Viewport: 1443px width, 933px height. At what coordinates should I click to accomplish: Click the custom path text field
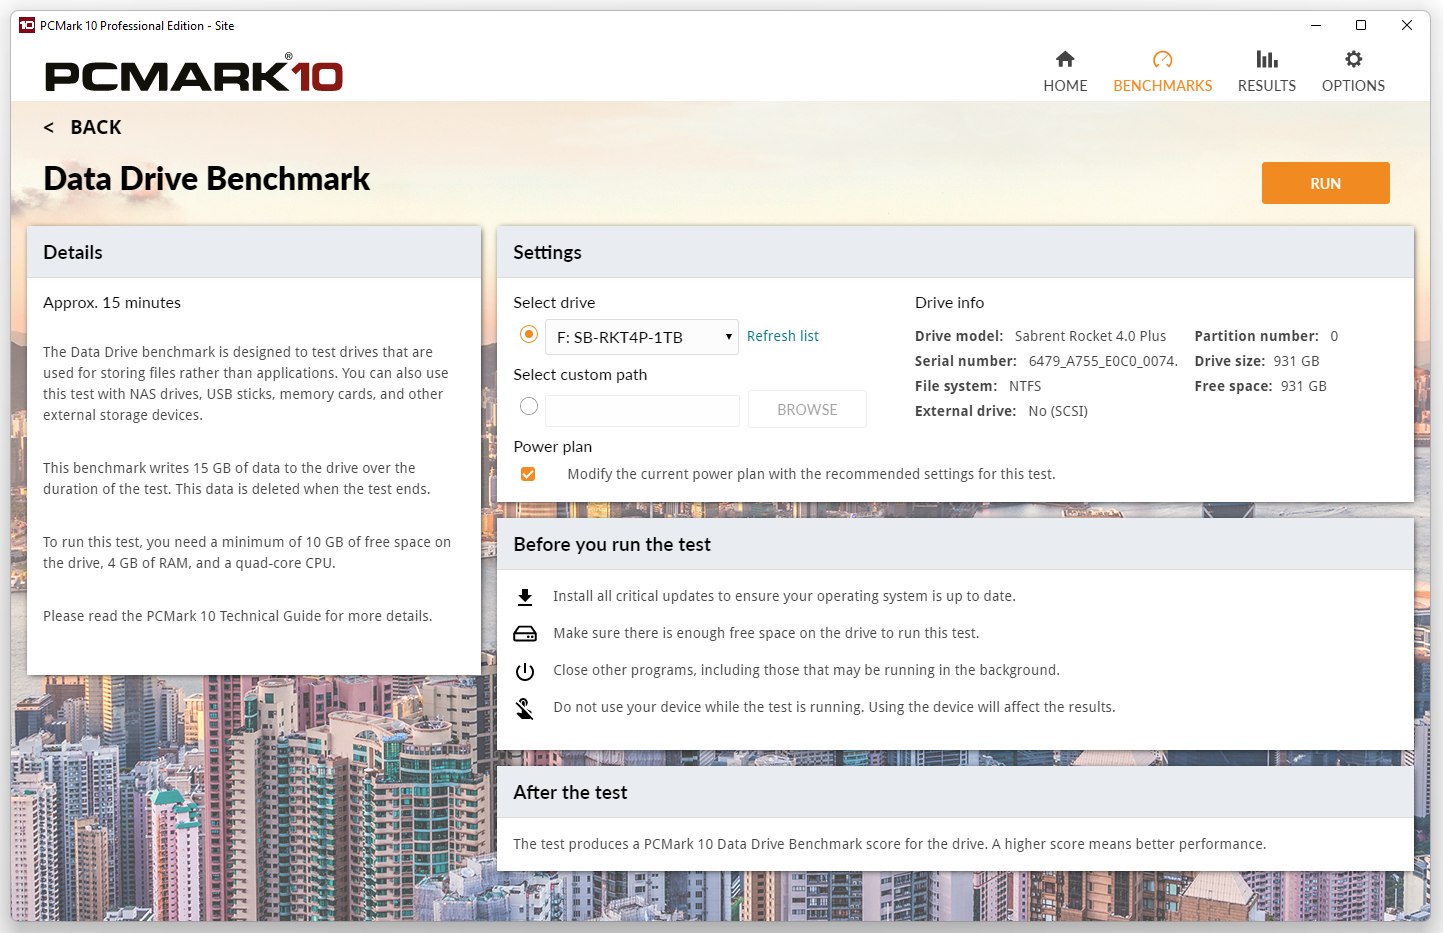tap(642, 410)
